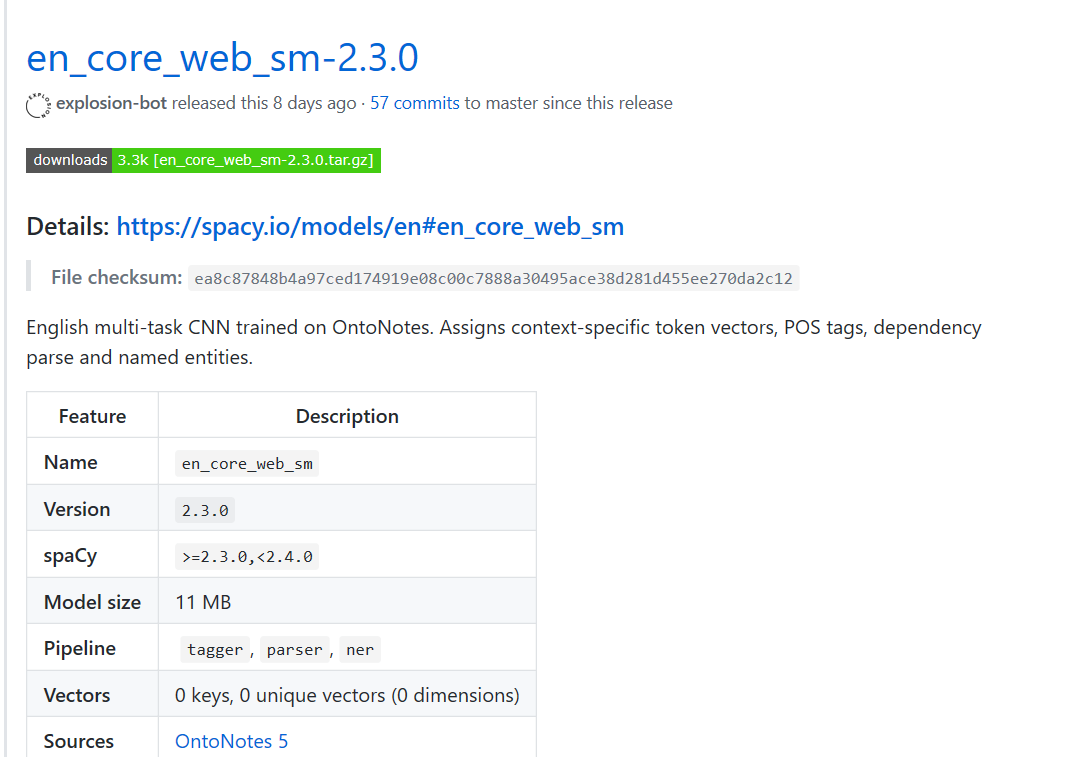Select the 11 MB size value
Image resolution: width=1066 pixels, height=757 pixels.
[x=203, y=603]
